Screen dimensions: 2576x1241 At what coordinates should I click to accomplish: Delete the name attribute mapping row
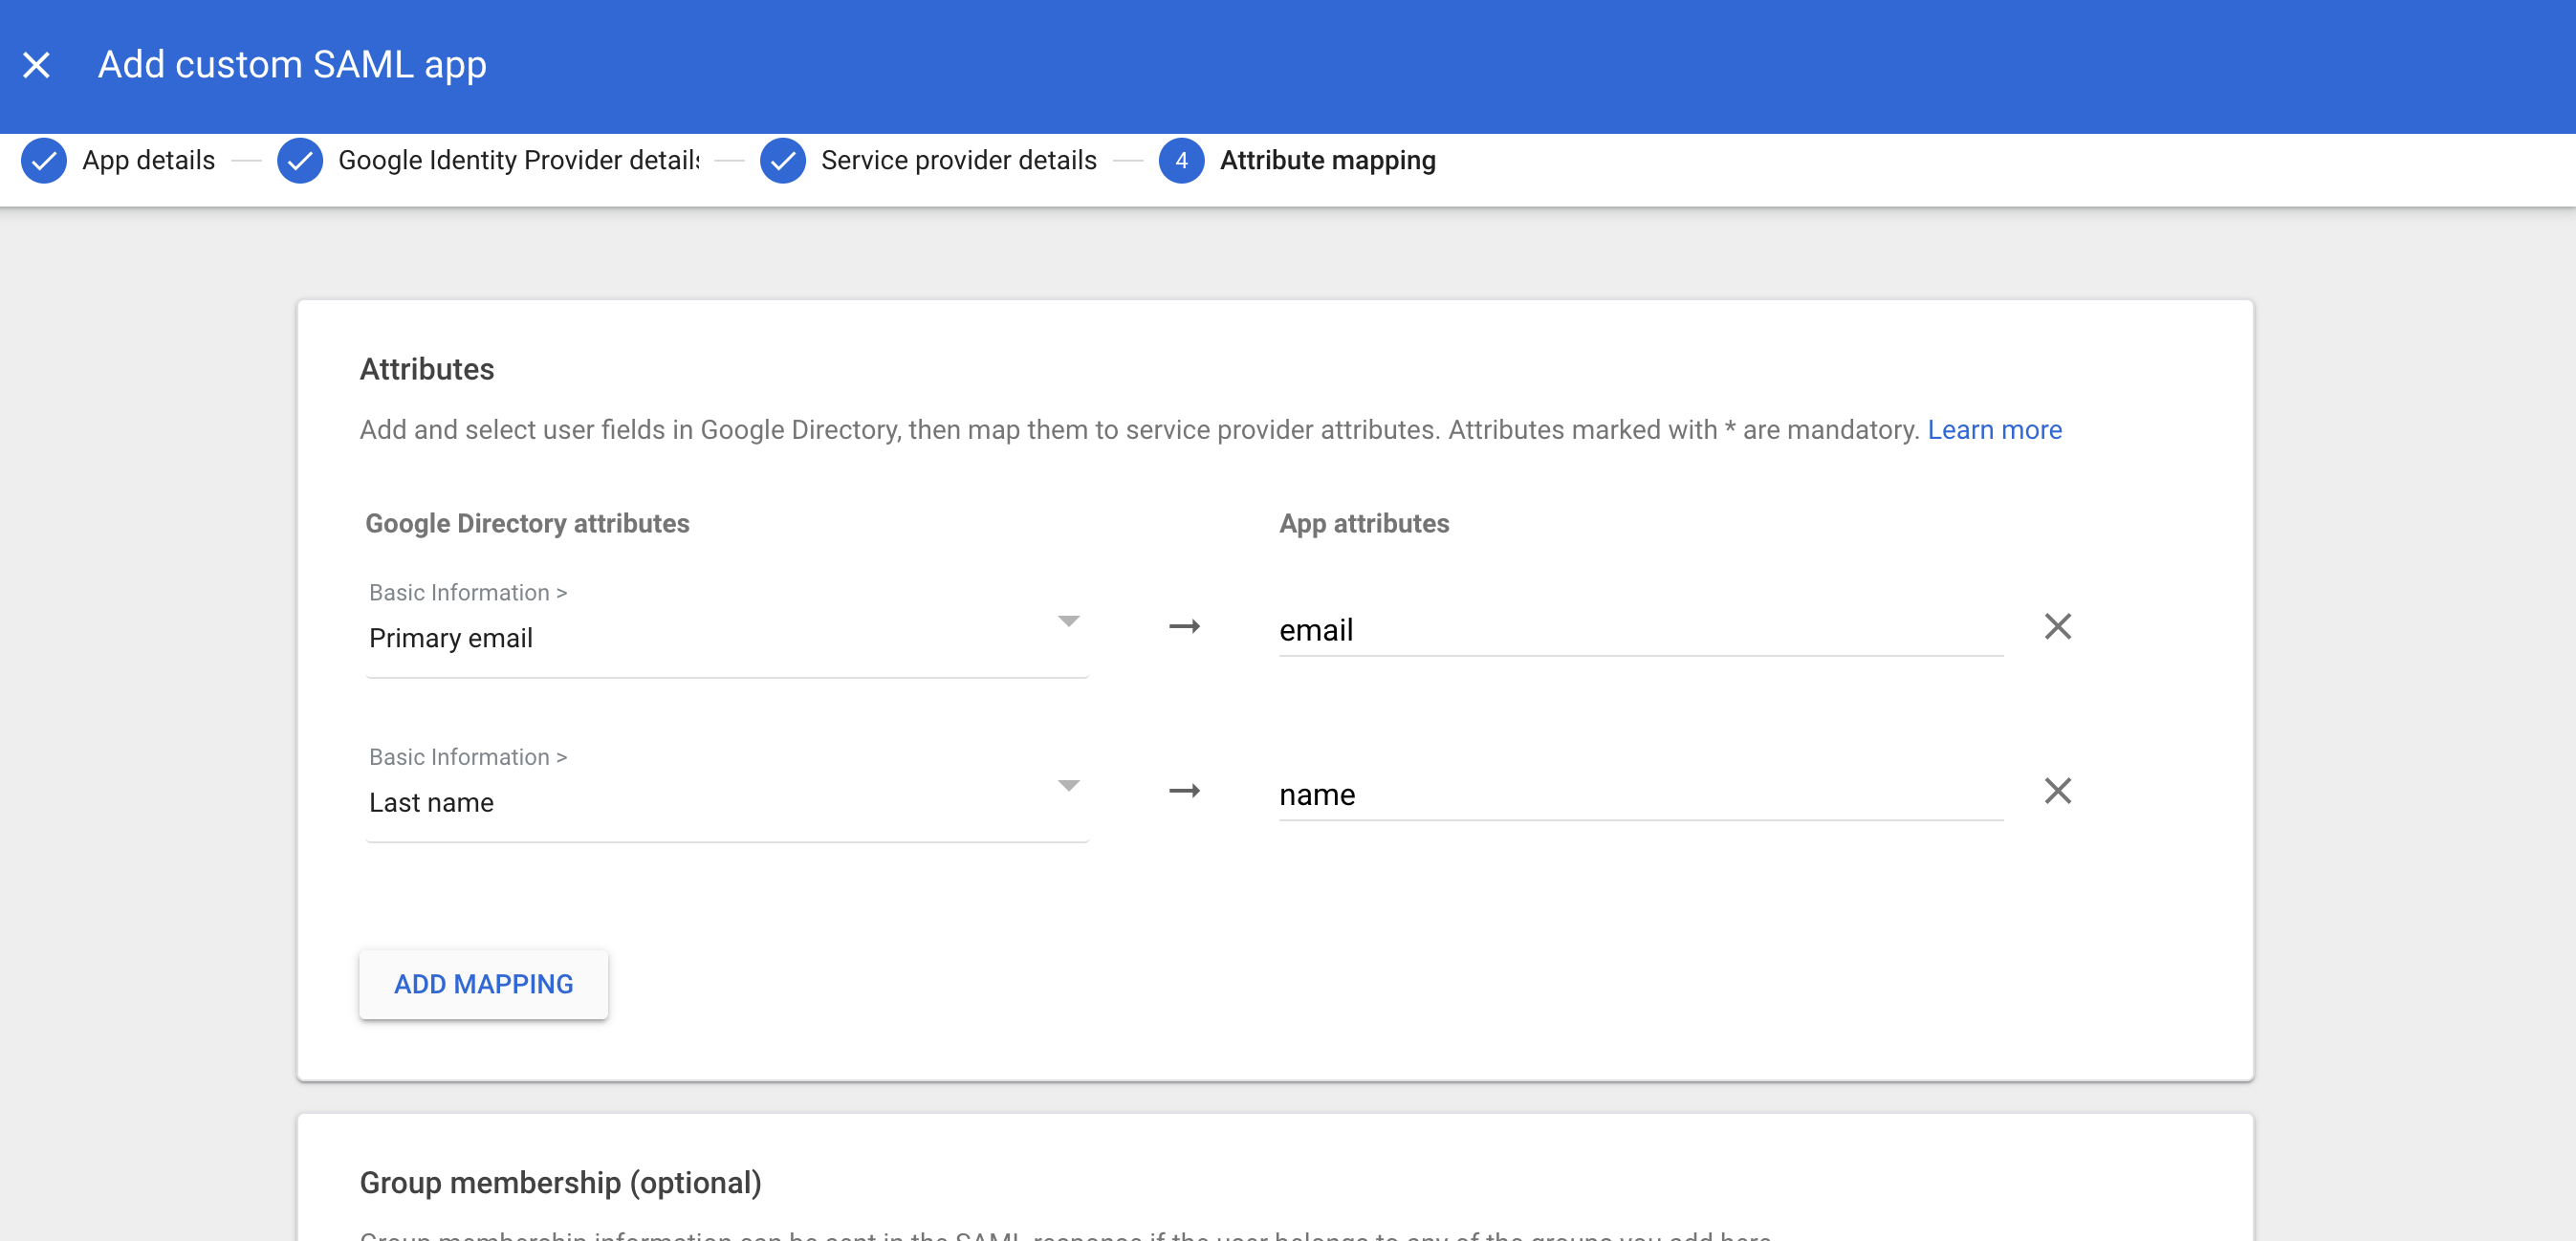click(2057, 791)
